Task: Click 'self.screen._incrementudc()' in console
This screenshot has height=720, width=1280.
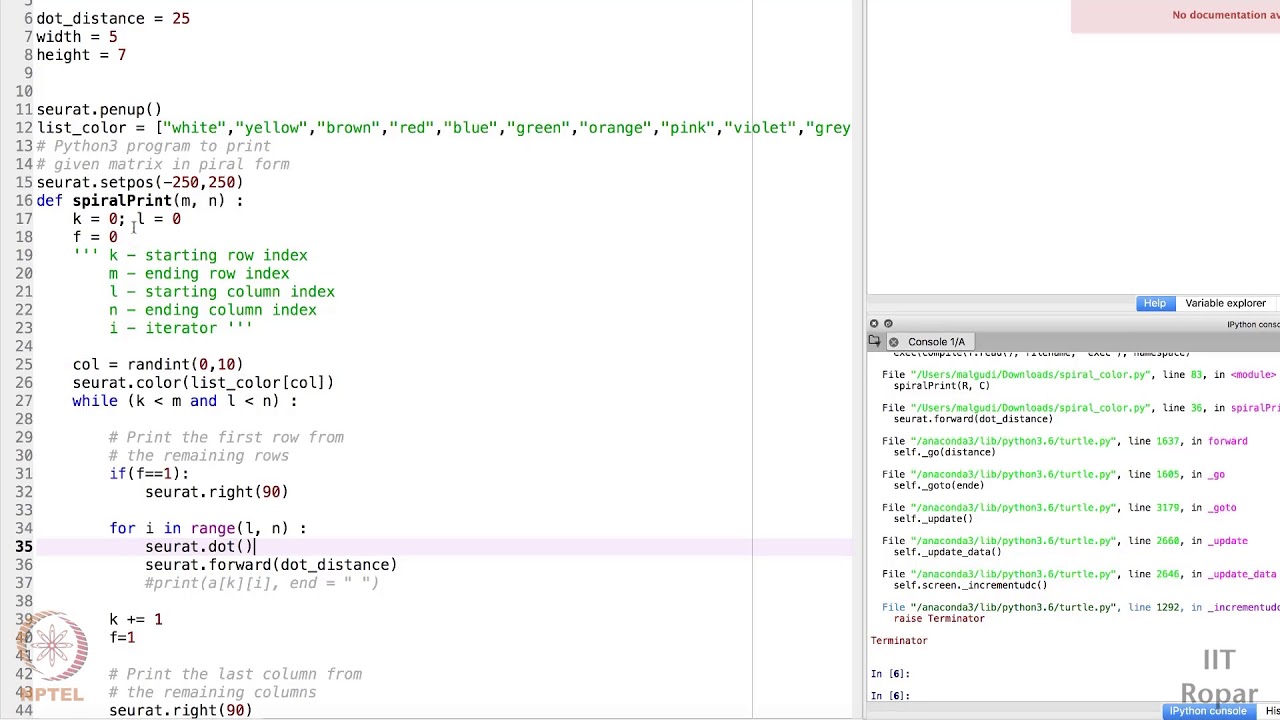Action: tap(970, 585)
